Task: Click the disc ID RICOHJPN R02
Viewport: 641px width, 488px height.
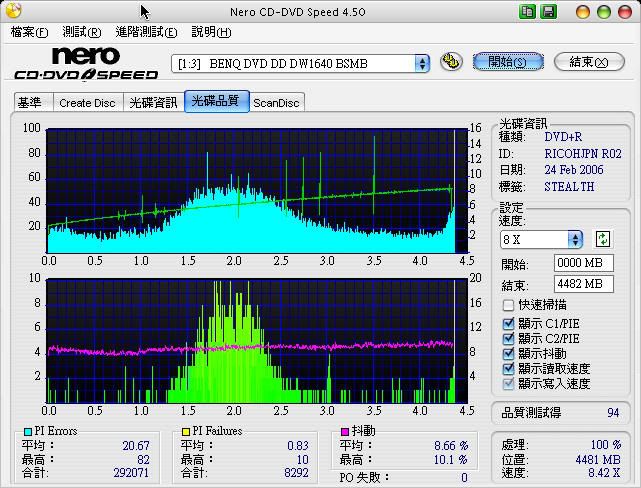Action: [x=583, y=154]
